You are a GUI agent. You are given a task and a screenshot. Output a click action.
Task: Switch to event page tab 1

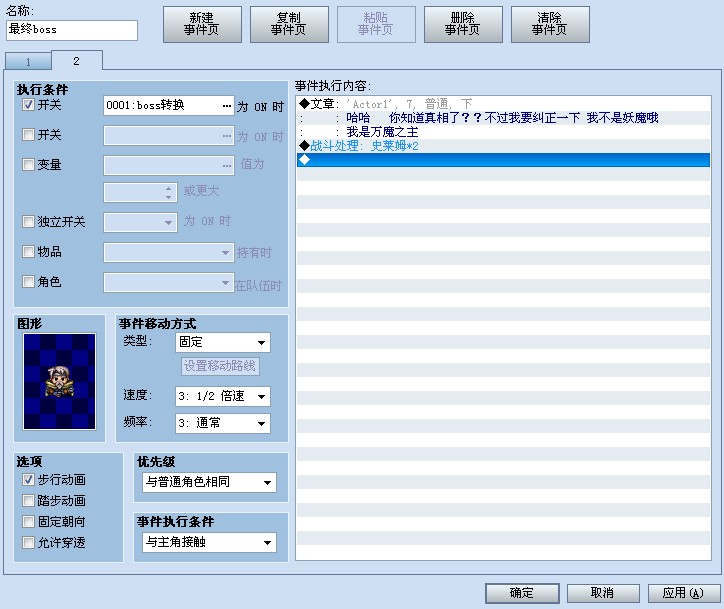(28, 62)
